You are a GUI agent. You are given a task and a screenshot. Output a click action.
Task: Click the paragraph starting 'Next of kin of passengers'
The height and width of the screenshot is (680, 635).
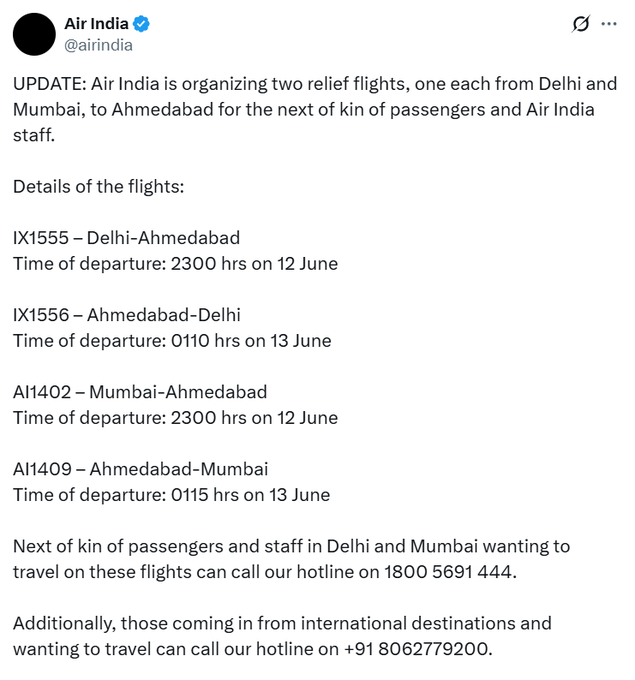pos(290,547)
